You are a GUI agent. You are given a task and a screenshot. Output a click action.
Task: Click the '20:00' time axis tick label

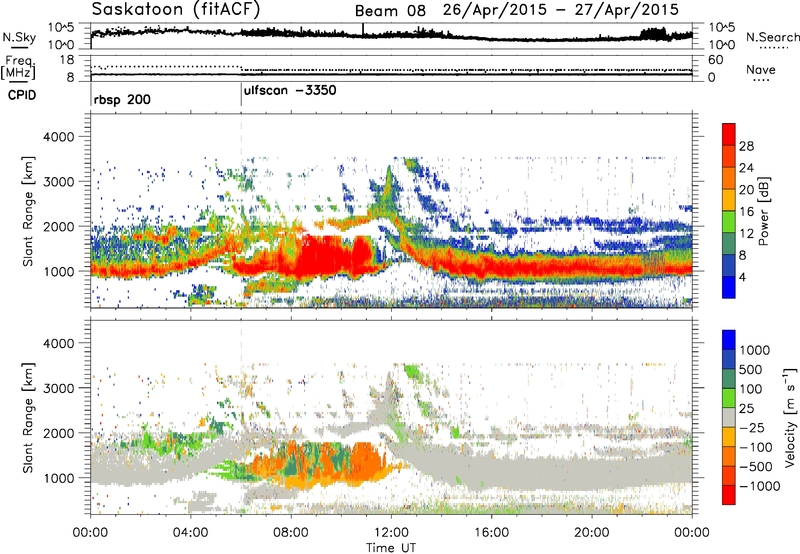(x=592, y=533)
